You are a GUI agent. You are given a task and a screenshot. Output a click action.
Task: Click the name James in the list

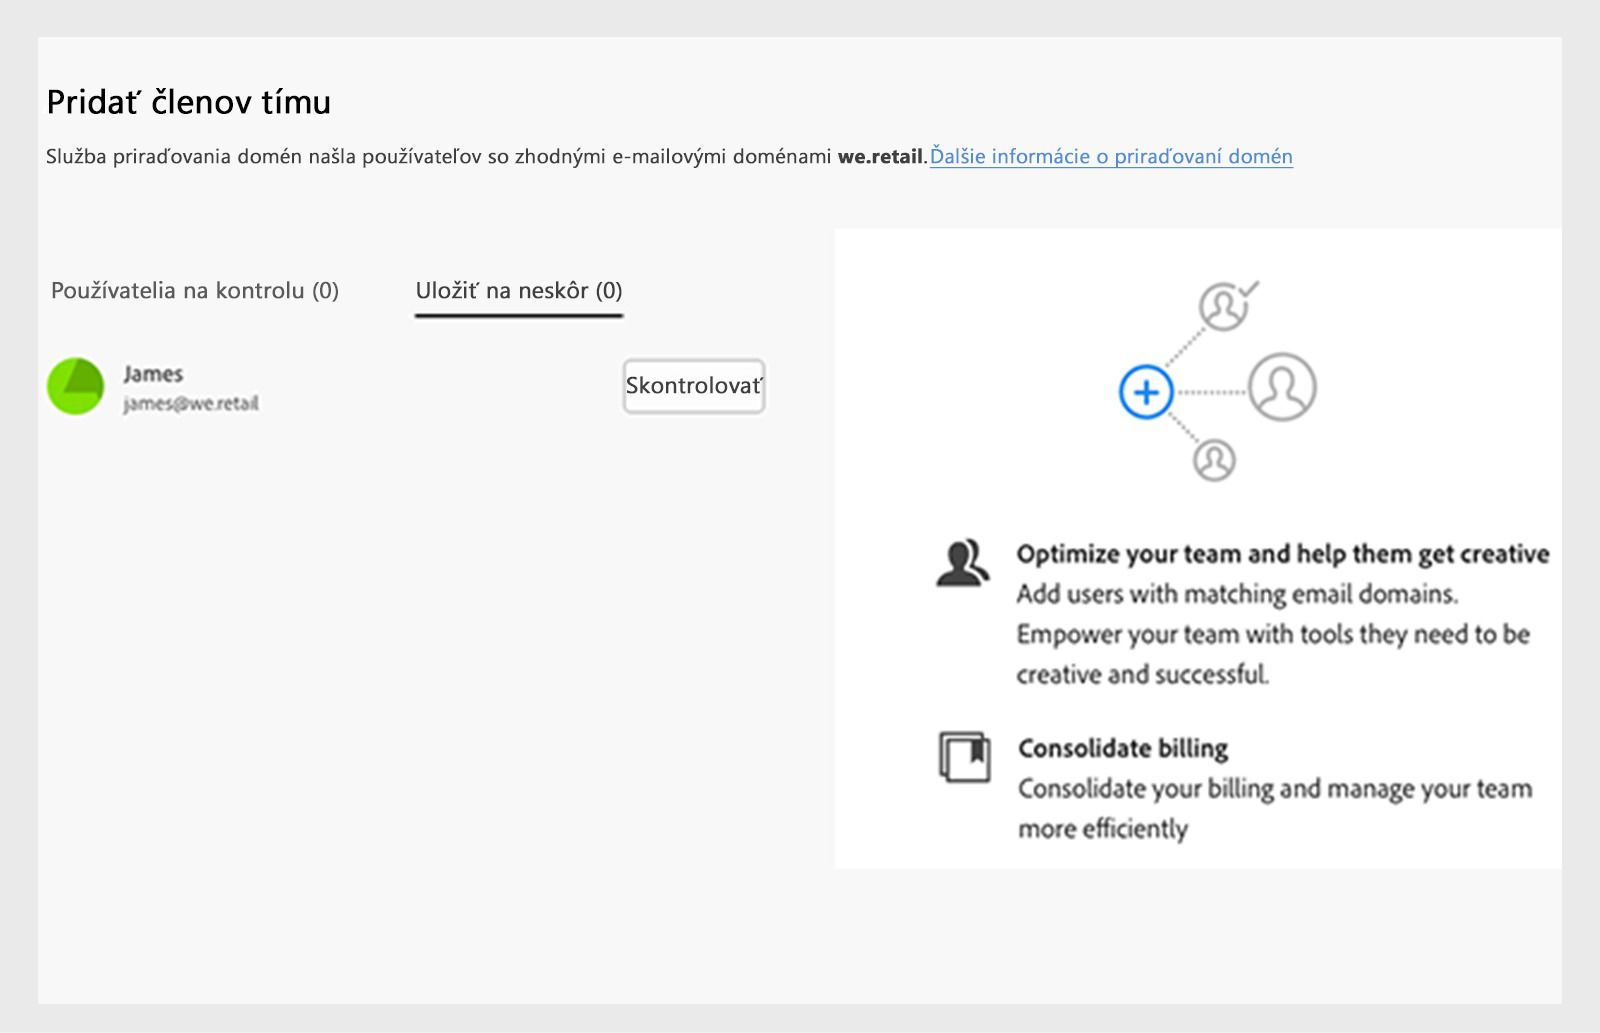(153, 374)
